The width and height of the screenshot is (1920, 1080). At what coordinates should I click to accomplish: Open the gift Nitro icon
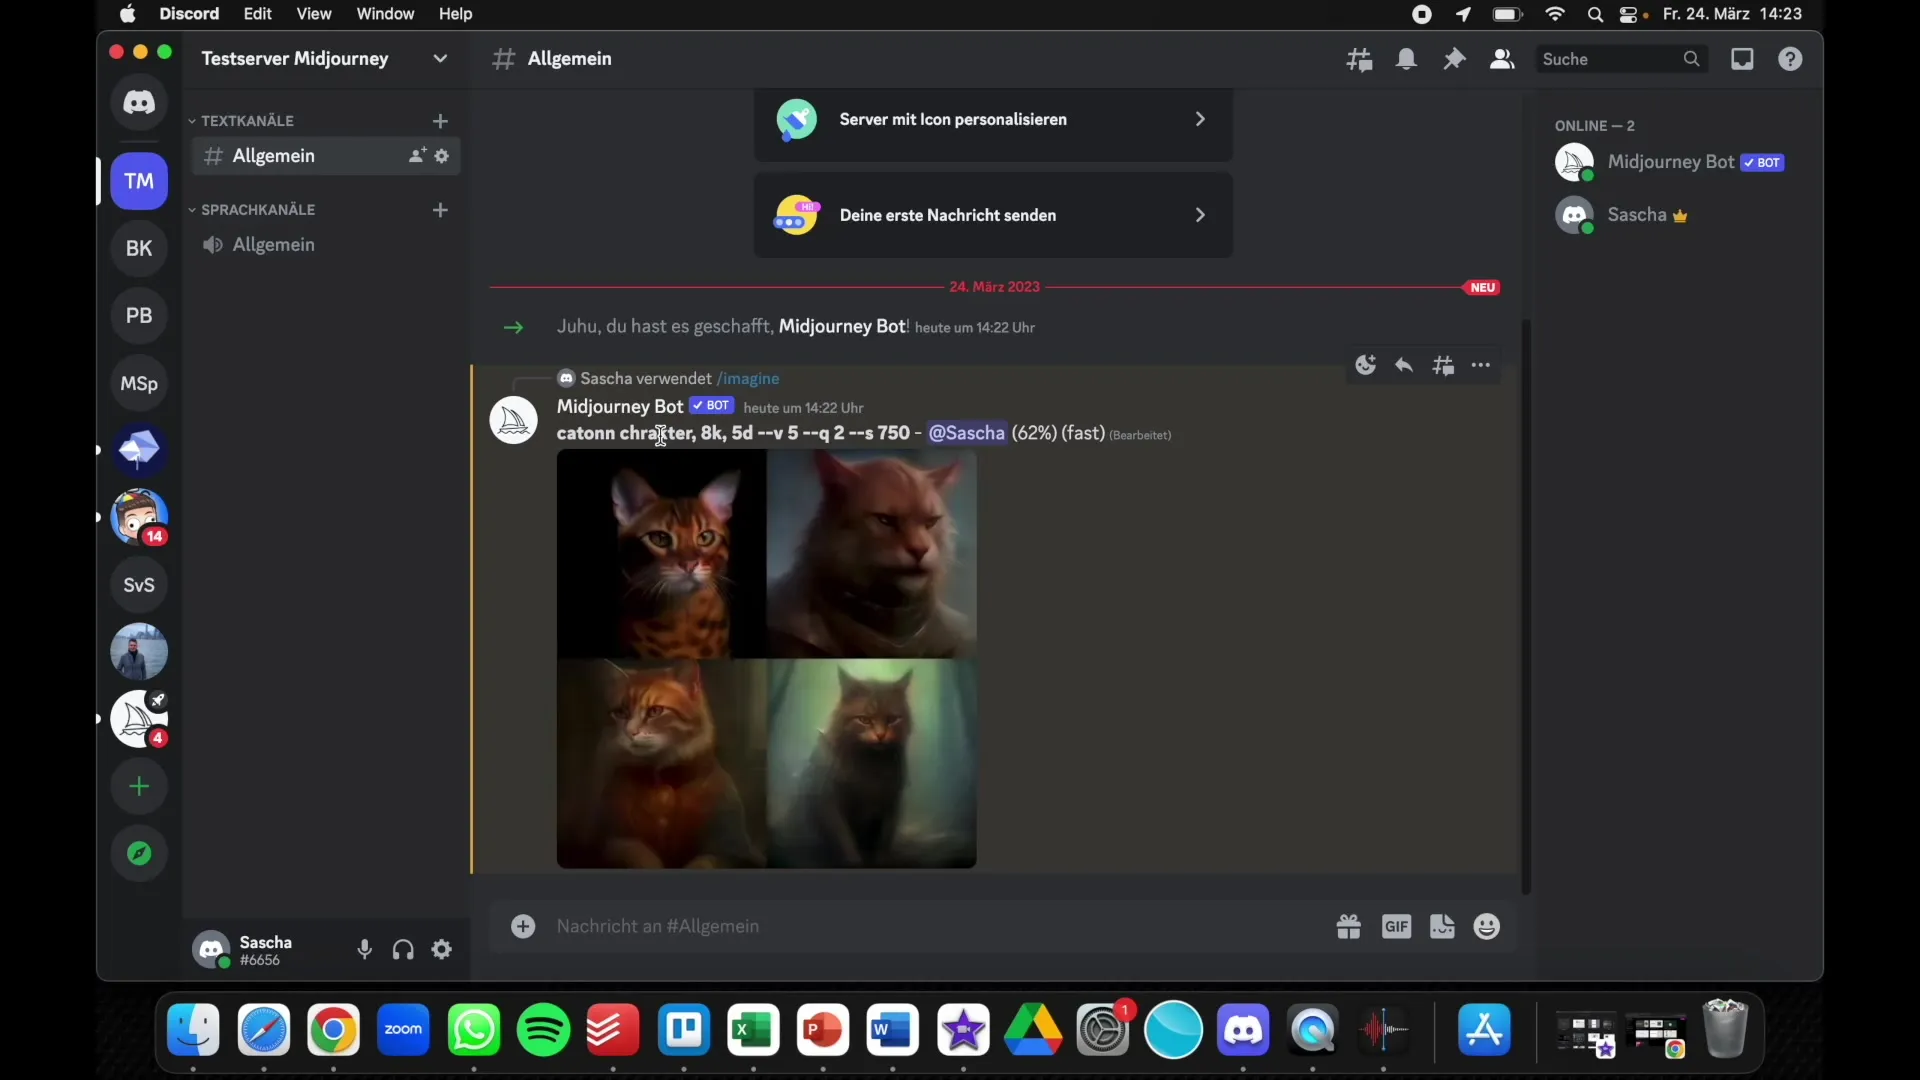[x=1349, y=927]
